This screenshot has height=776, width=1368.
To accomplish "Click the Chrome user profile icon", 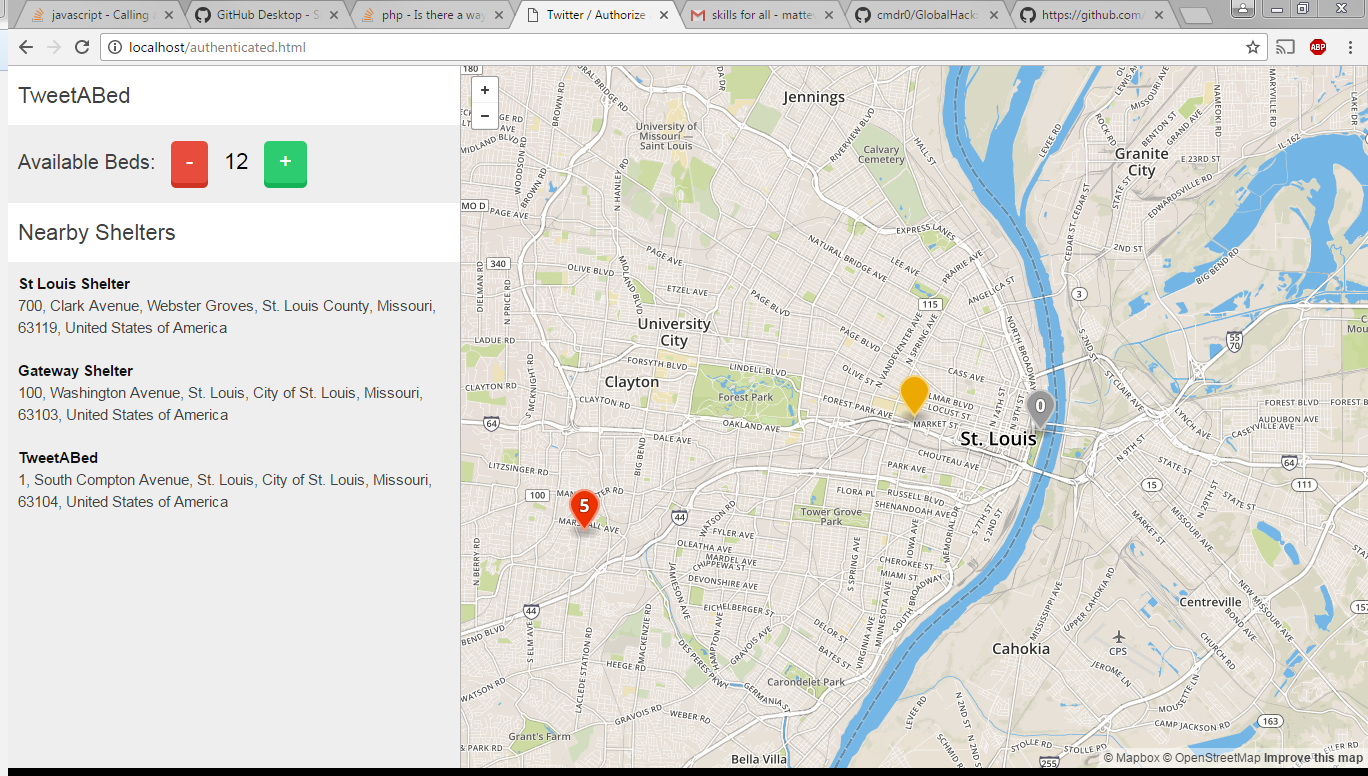I will pyautogui.click(x=1243, y=8).
